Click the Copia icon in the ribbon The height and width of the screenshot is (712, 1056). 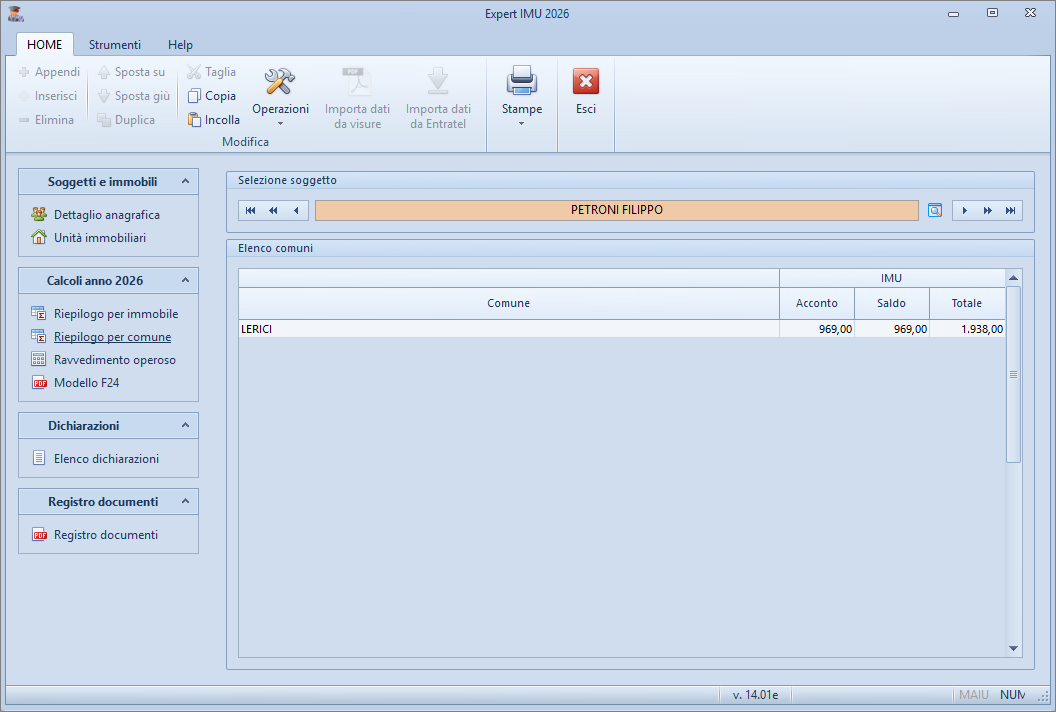pos(195,96)
